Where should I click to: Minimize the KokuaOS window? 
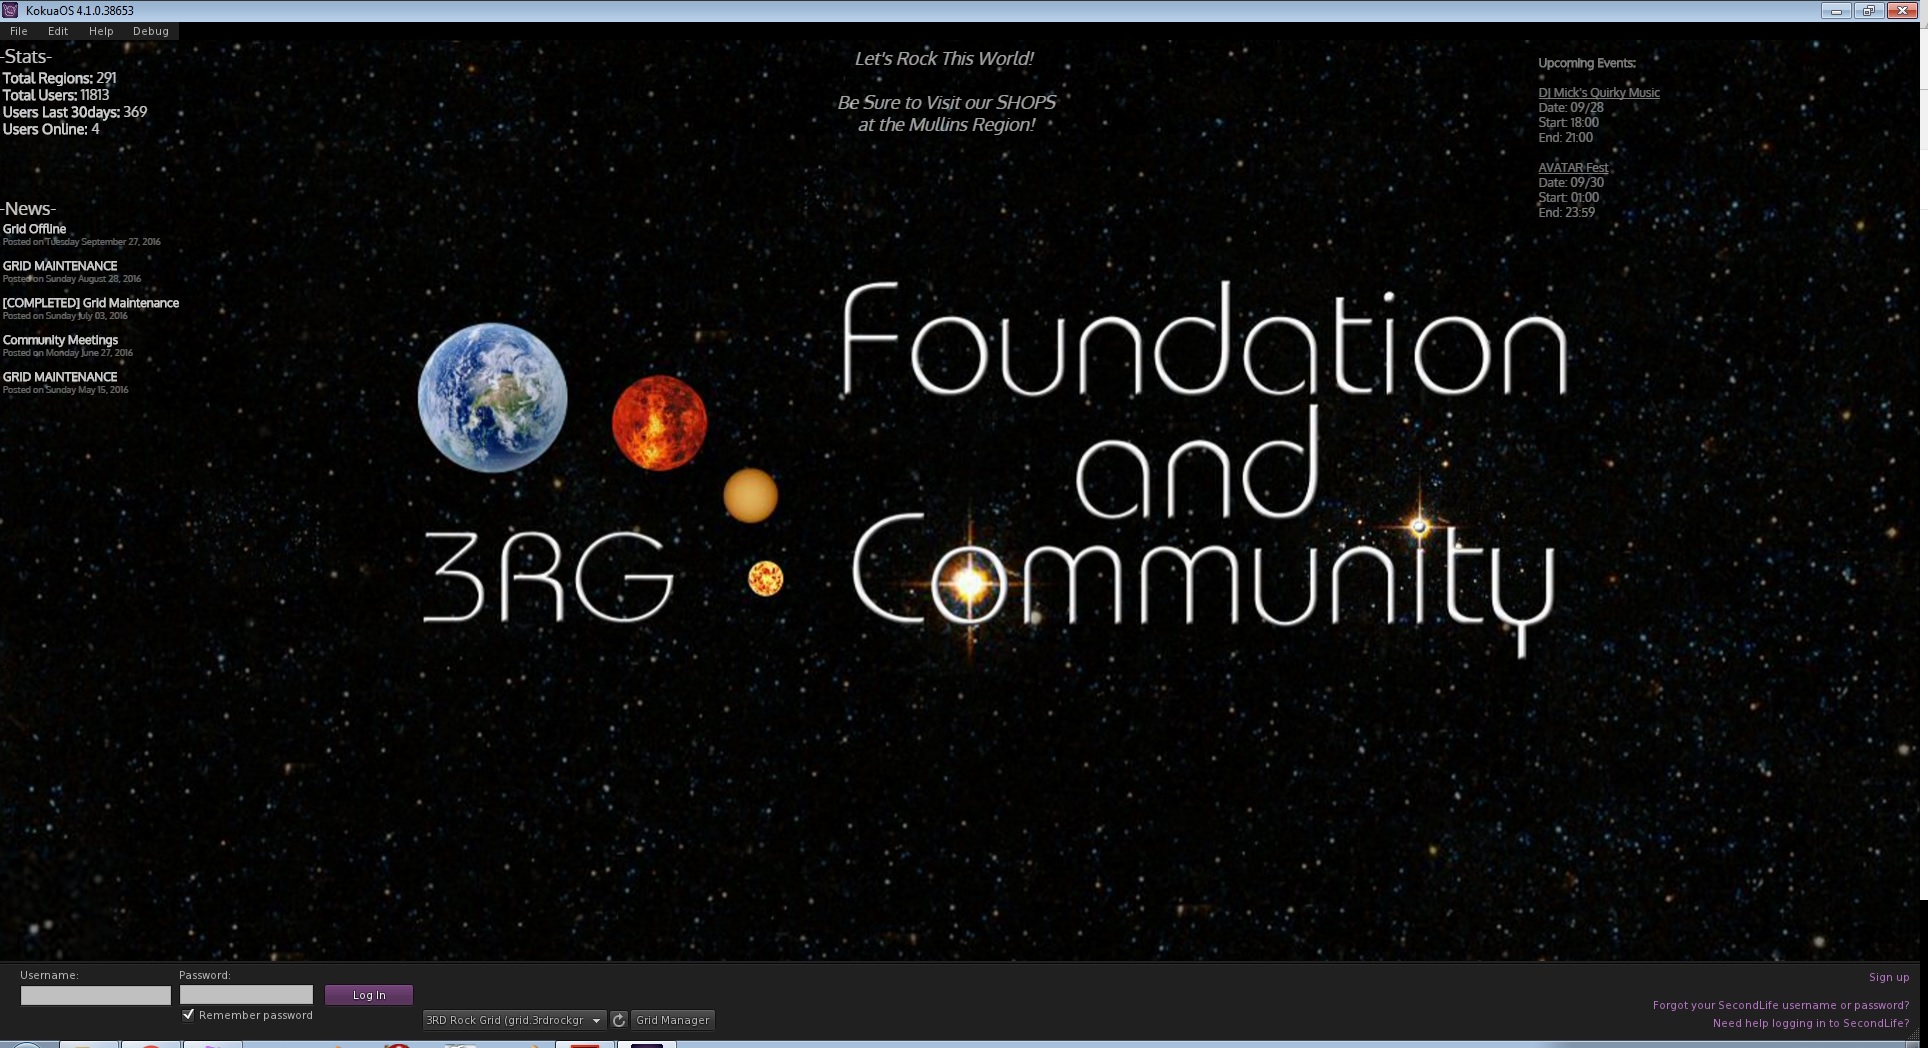[x=1836, y=11]
